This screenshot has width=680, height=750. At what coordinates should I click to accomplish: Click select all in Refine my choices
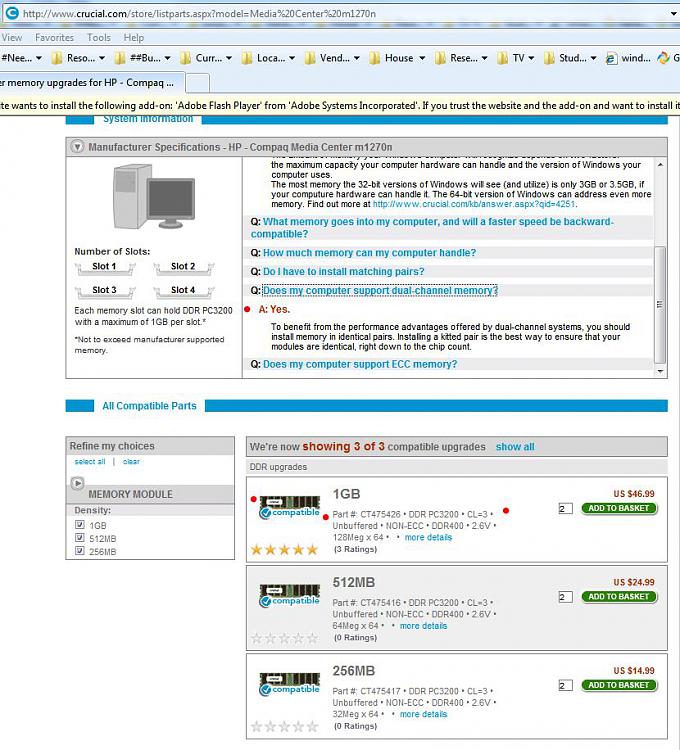pos(90,462)
